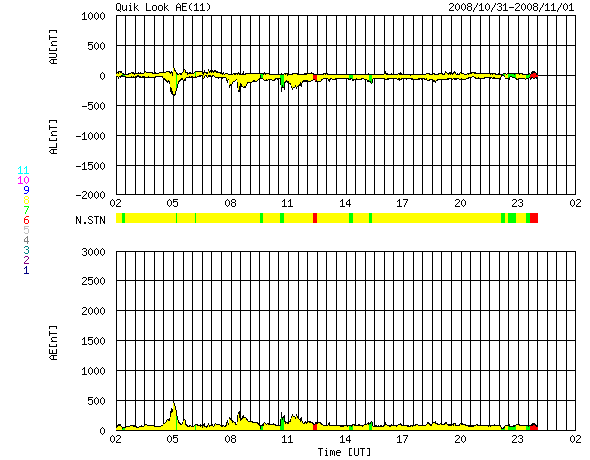Click the "Time [UT]" axis title
The height and width of the screenshot is (460, 590).
click(344, 452)
